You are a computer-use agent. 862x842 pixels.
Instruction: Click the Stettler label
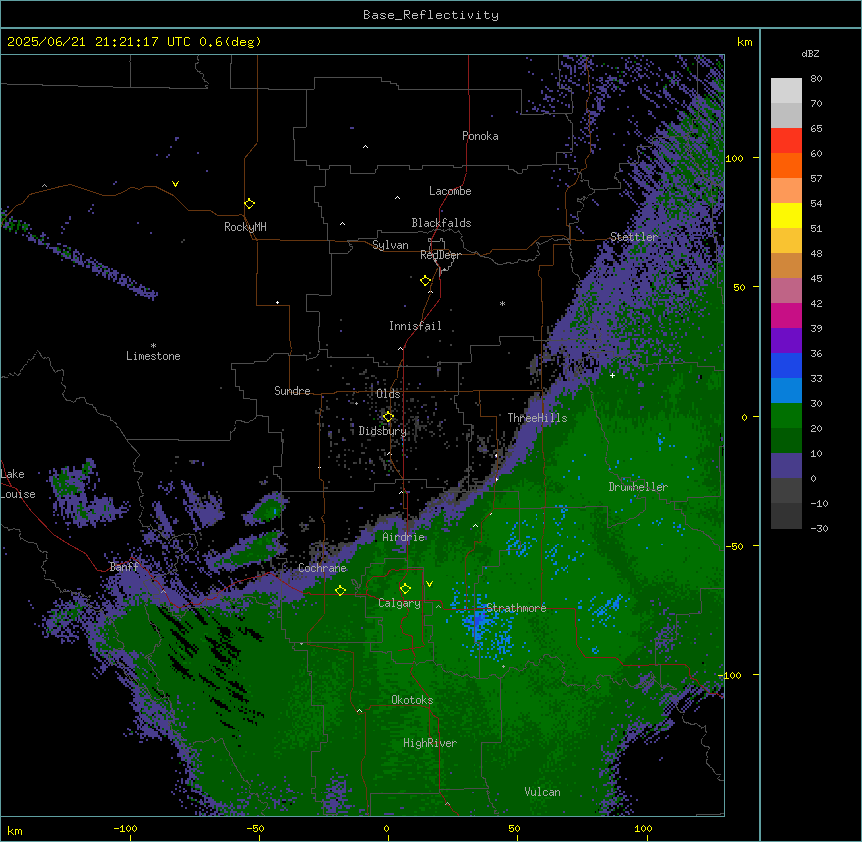[634, 237]
